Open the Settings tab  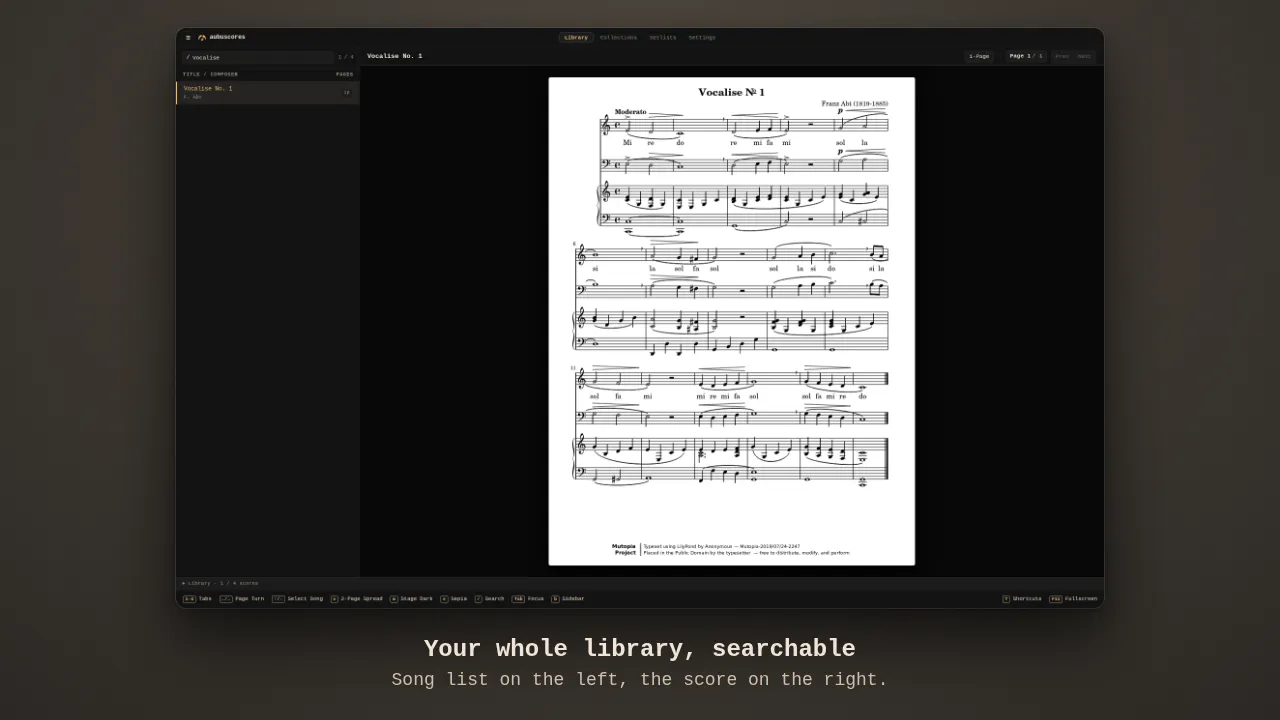(x=702, y=37)
